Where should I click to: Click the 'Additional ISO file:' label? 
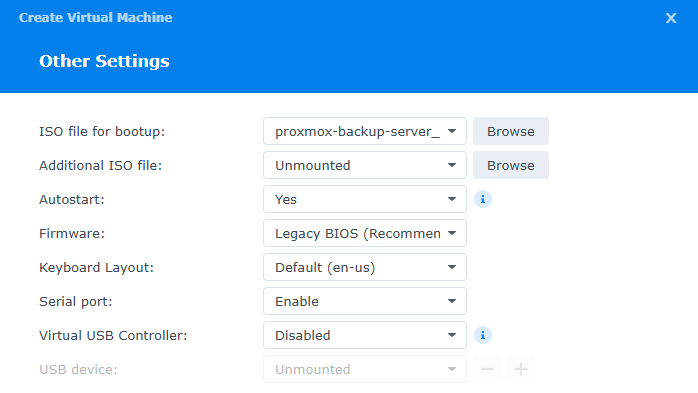101,165
